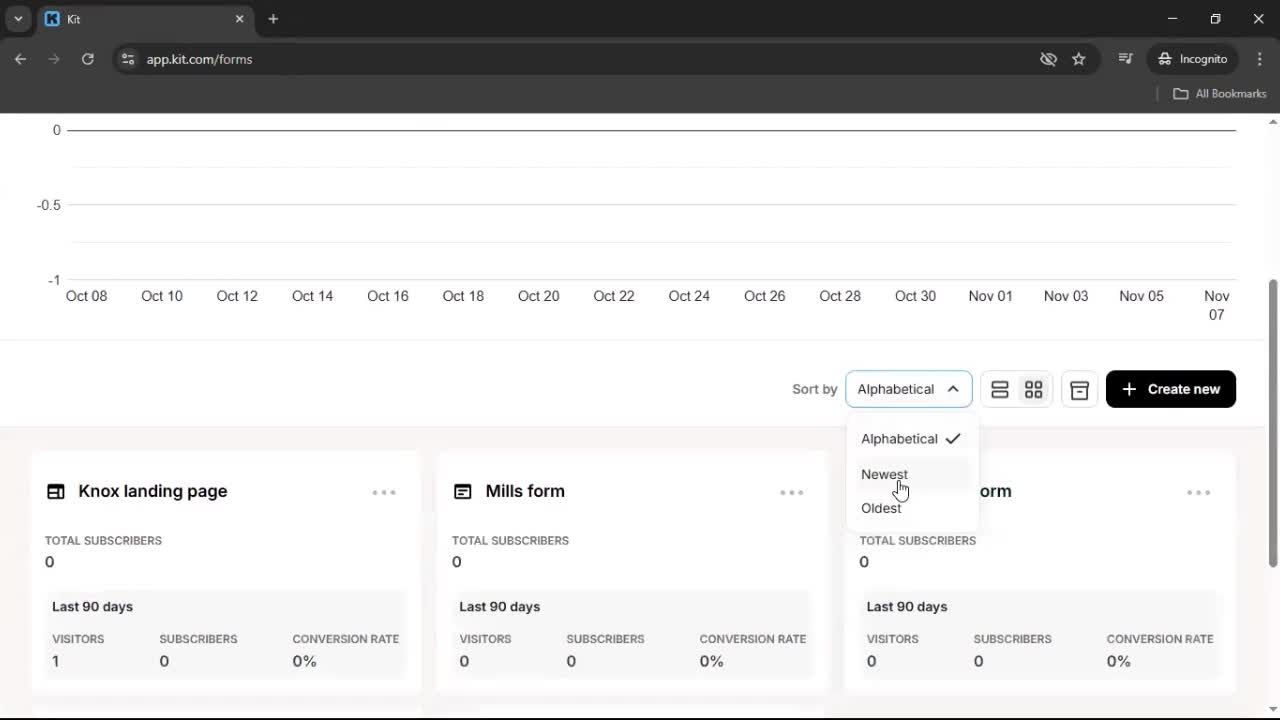The height and width of the screenshot is (720, 1280).
Task: Click the page vertical scrollbar
Action: tap(1272, 420)
